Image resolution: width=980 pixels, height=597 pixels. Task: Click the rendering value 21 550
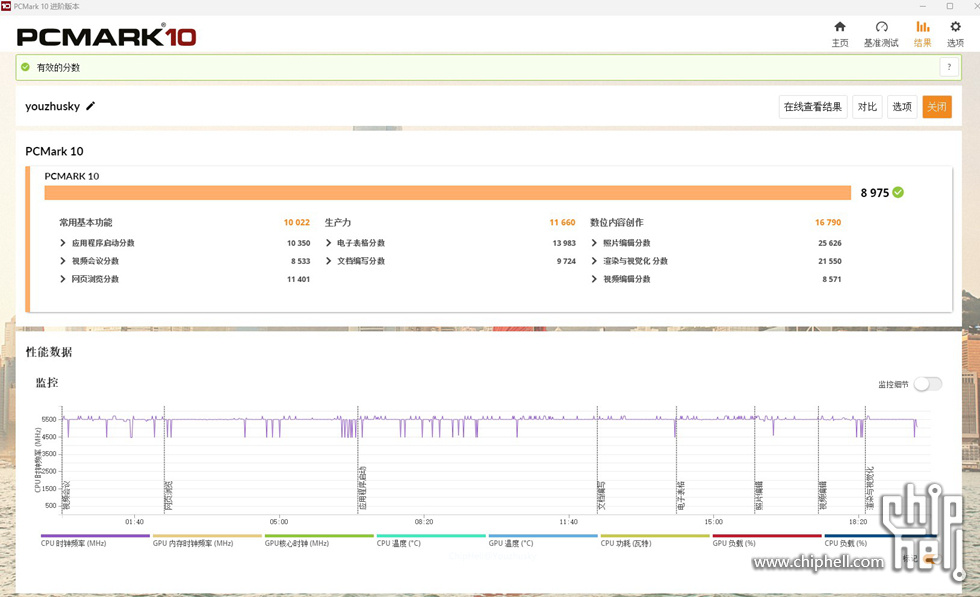click(x=830, y=261)
